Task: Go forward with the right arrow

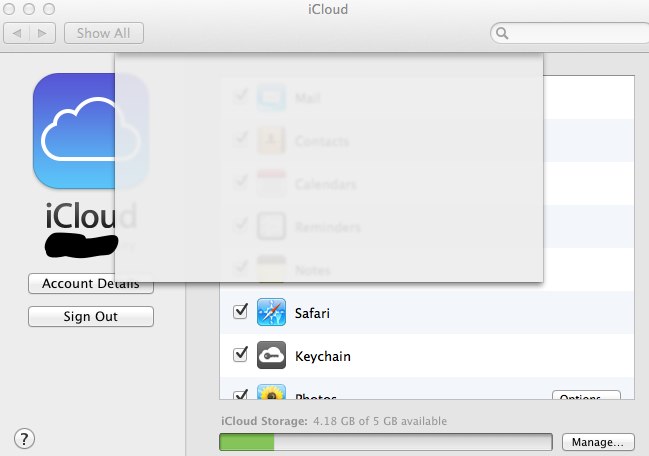Action: (42, 33)
